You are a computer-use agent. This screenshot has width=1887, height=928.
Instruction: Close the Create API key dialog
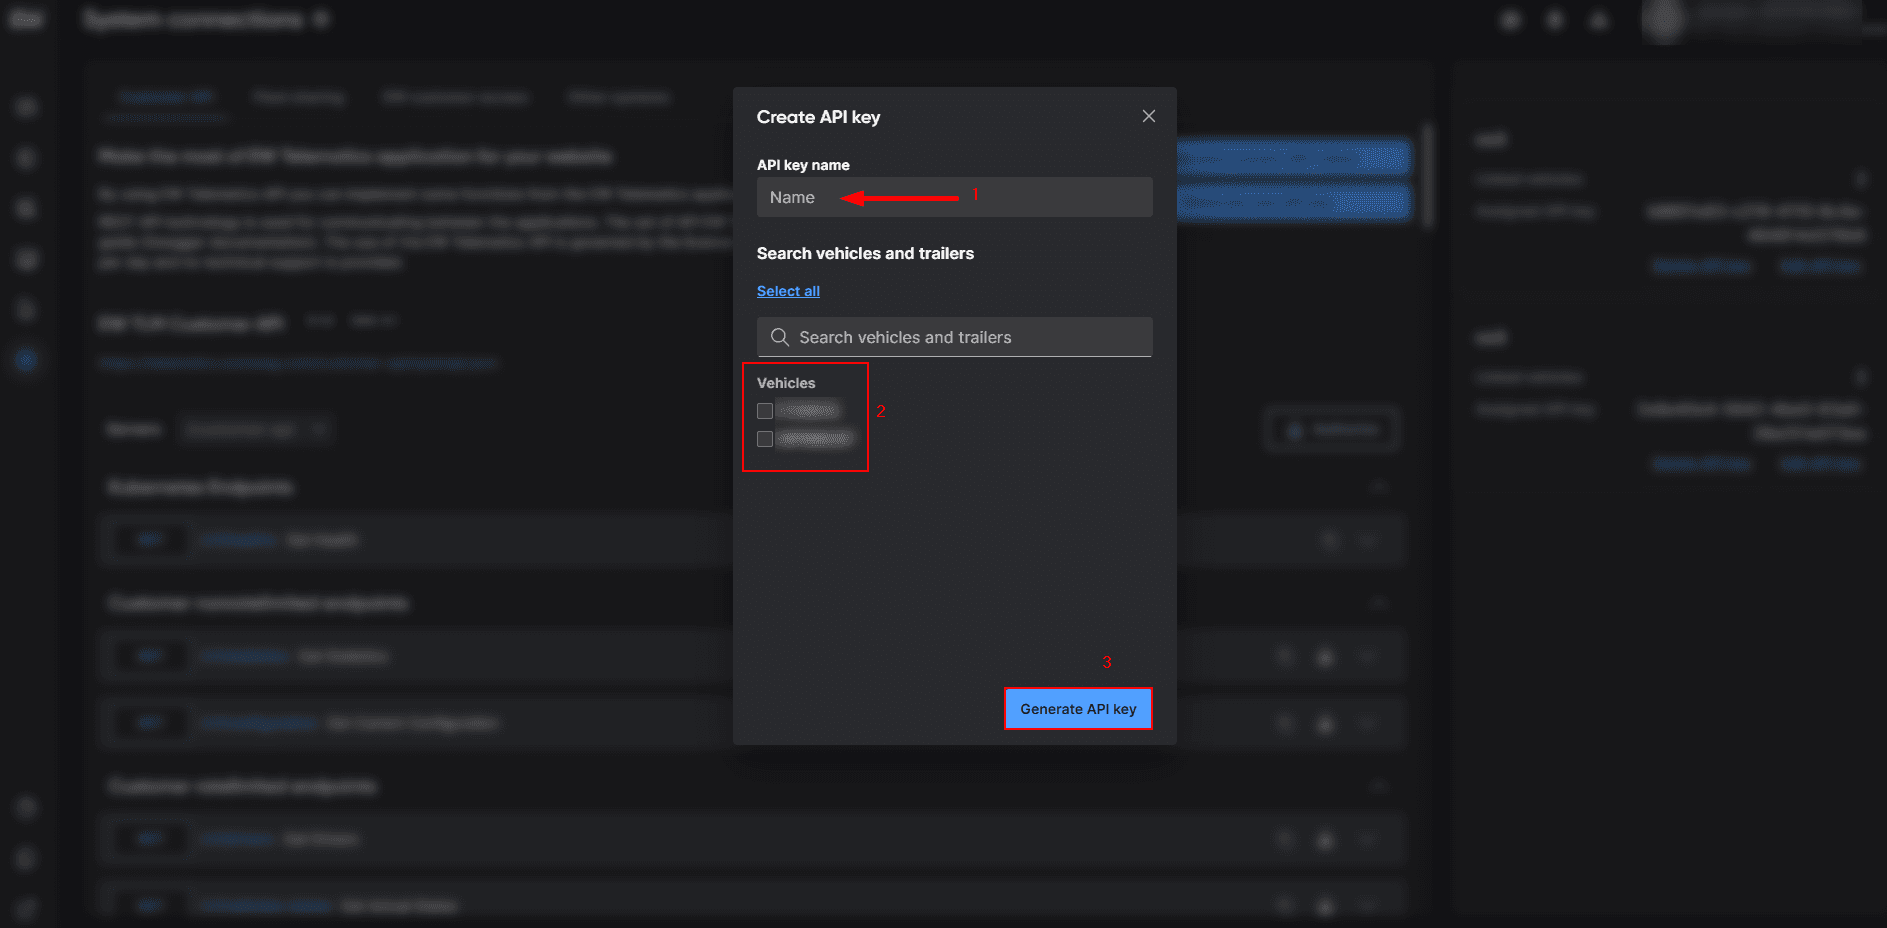point(1149,116)
